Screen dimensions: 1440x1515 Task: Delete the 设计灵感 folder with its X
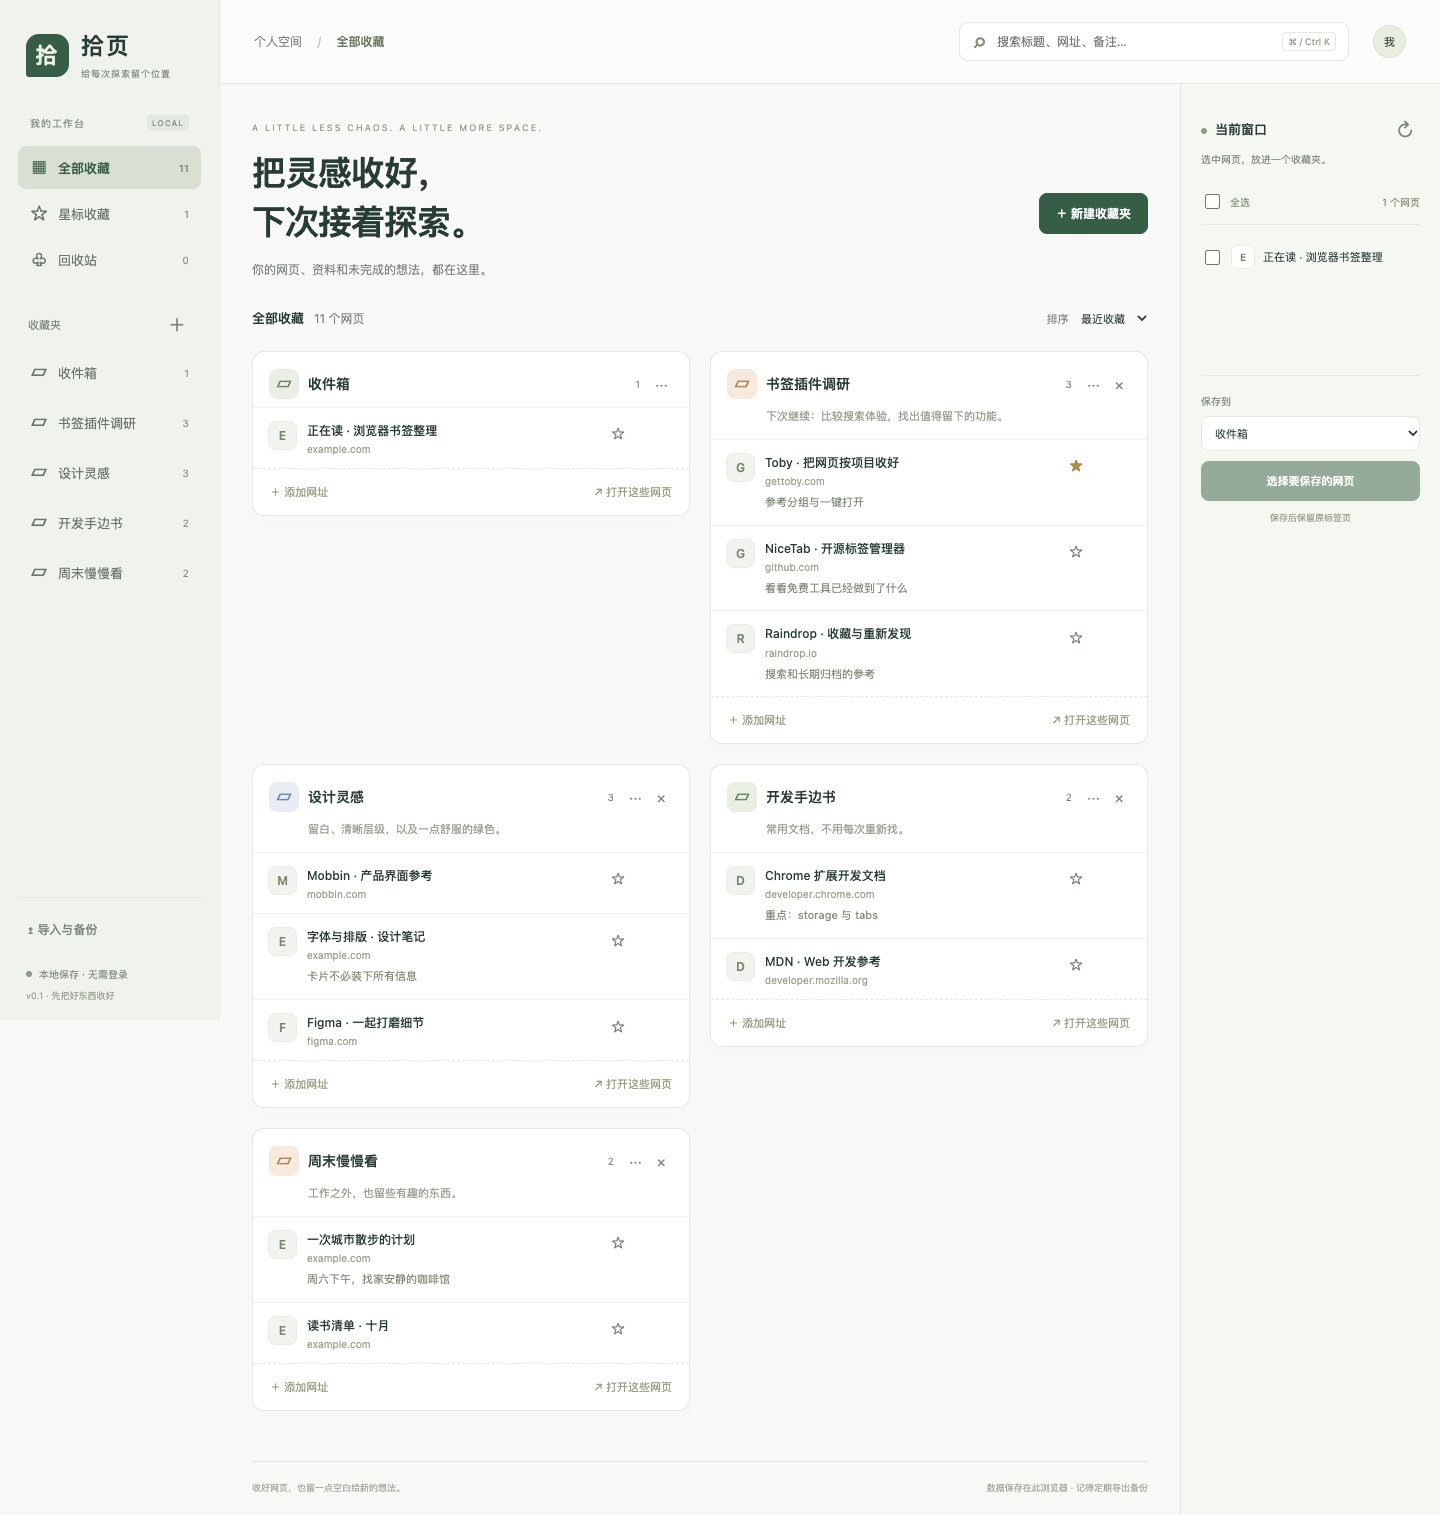click(661, 798)
